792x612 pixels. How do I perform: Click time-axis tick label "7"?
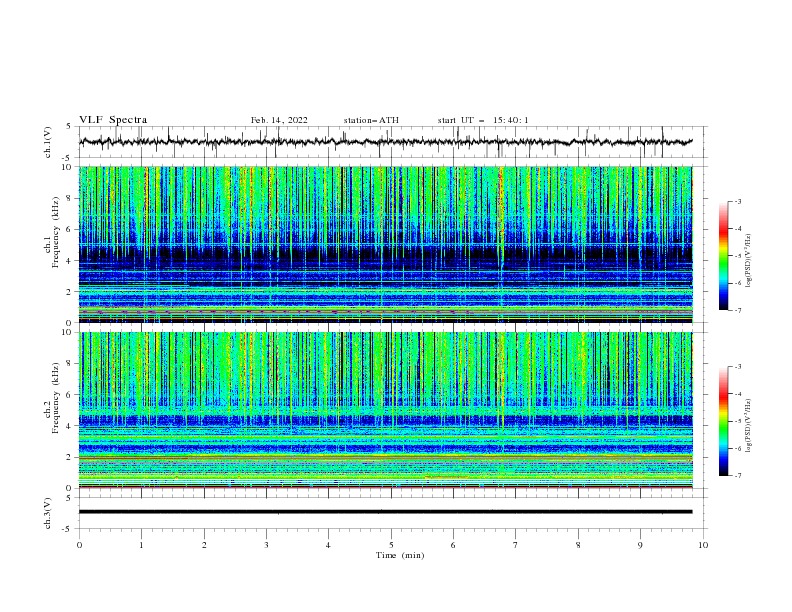click(516, 545)
